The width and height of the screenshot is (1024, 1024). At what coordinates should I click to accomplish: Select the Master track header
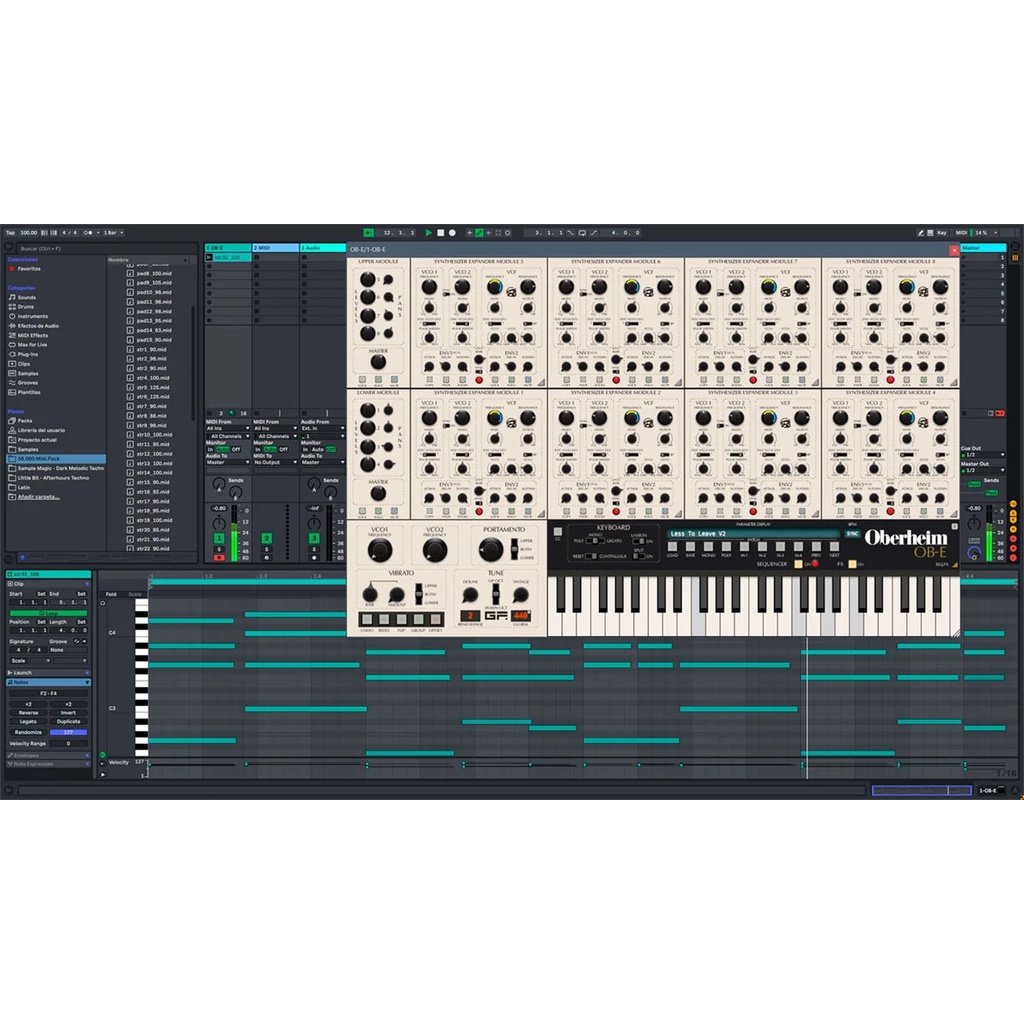(983, 248)
